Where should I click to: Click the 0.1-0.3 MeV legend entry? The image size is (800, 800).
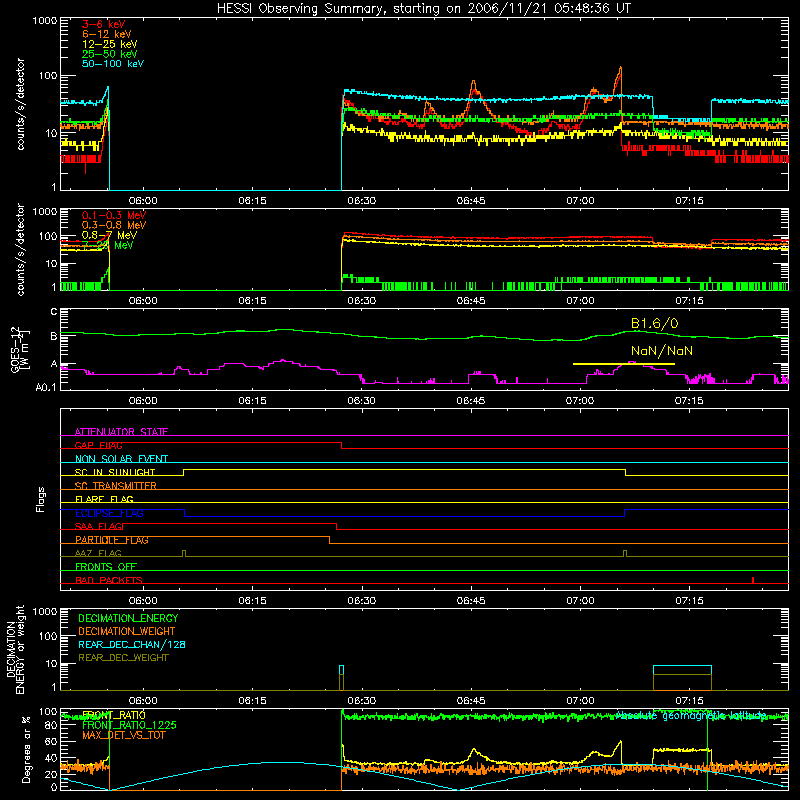114,215
